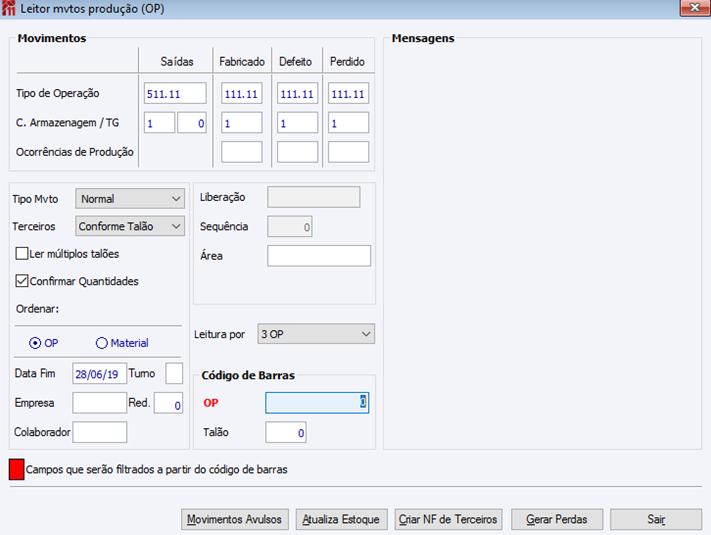711x535 pixels.
Task: Click Campos que serão filtrados legend text
Action: [x=156, y=469]
